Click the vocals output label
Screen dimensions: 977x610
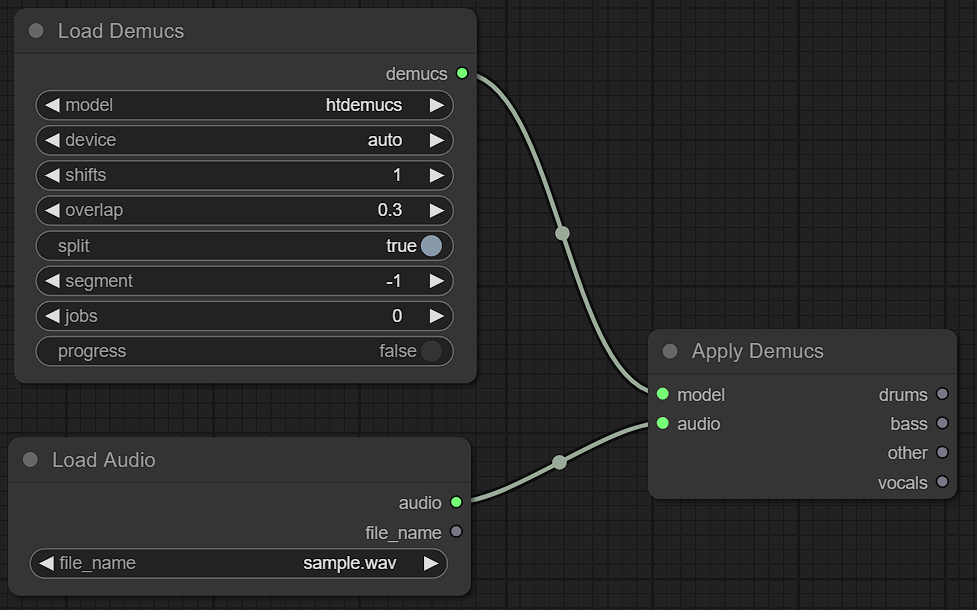coord(903,482)
